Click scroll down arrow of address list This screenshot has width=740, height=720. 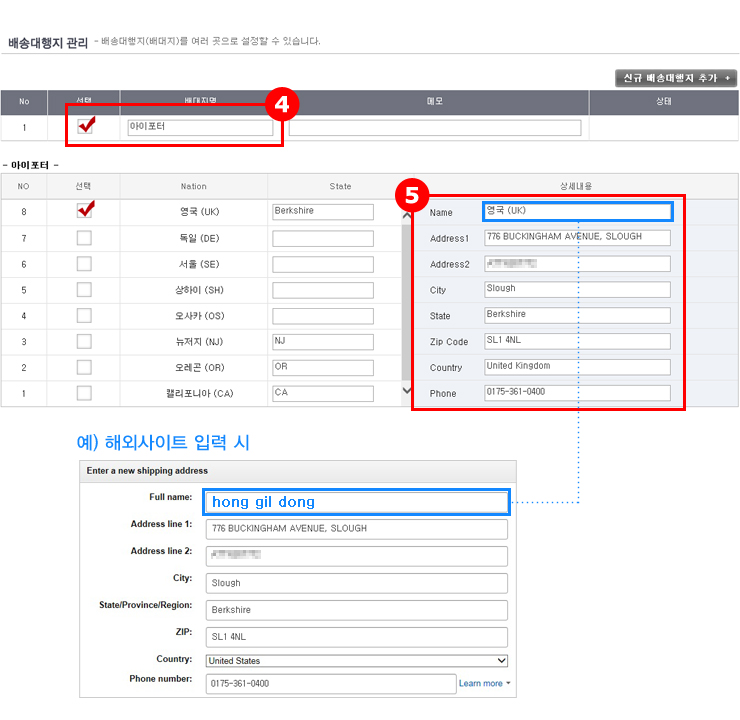[x=406, y=391]
